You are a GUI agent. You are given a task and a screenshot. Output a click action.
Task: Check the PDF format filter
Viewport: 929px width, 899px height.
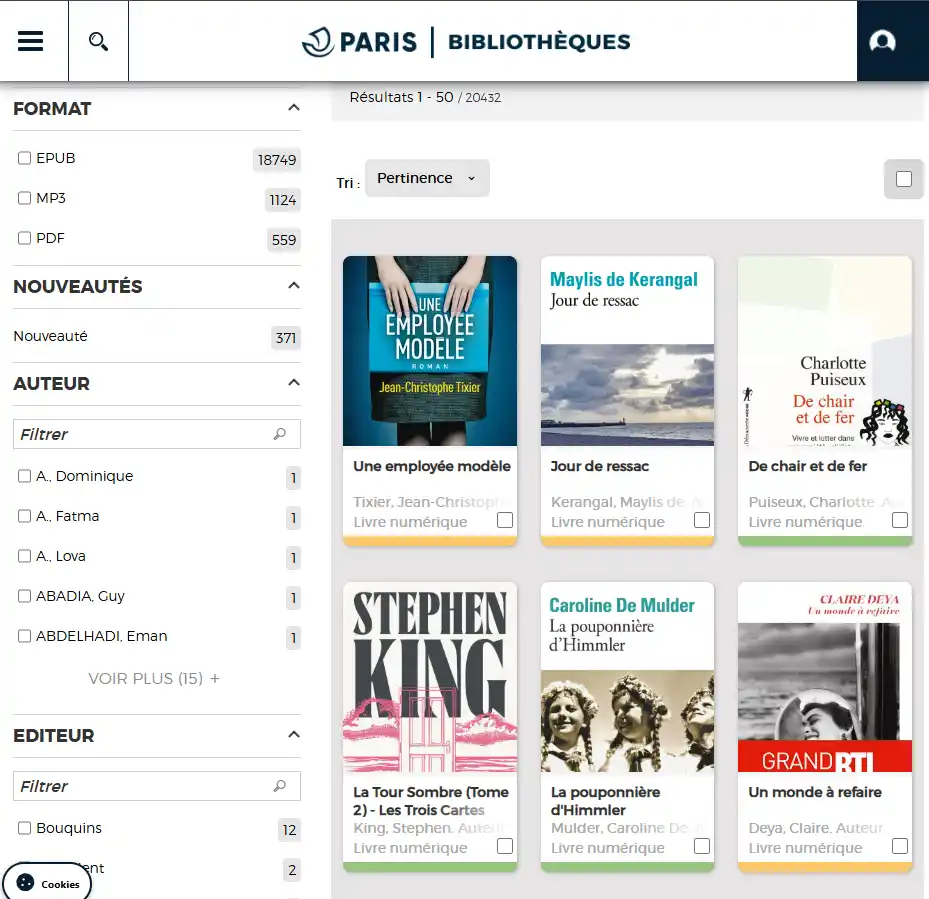24,237
